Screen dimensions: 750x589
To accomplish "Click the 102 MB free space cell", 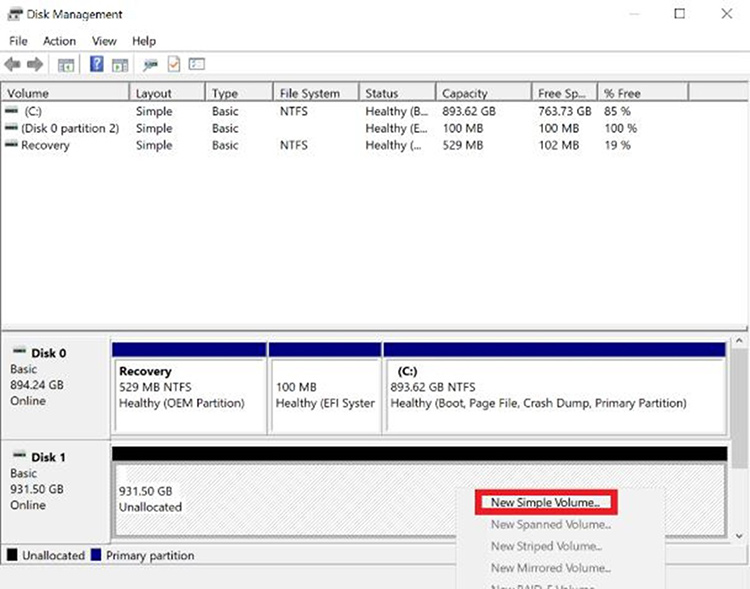I will tap(559, 145).
